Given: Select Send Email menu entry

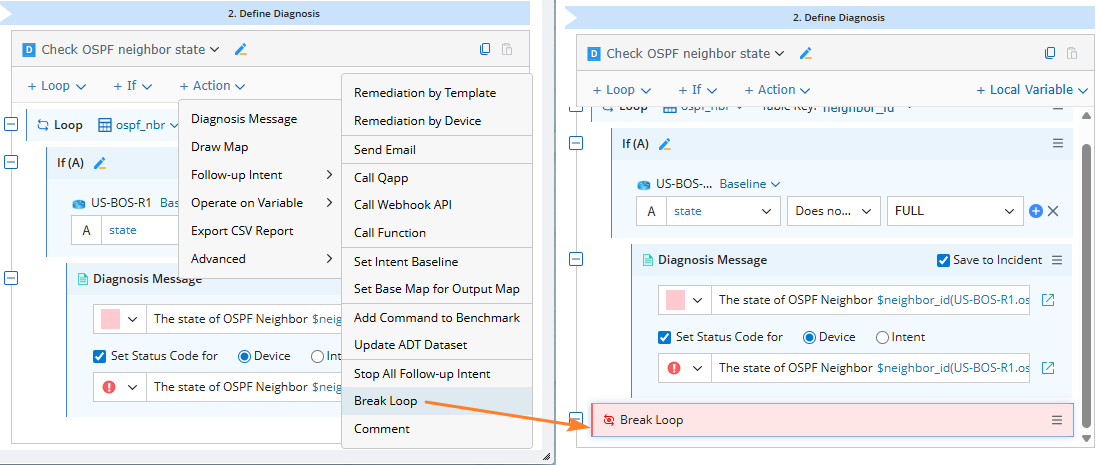Looking at the screenshot, I should (x=385, y=149).
